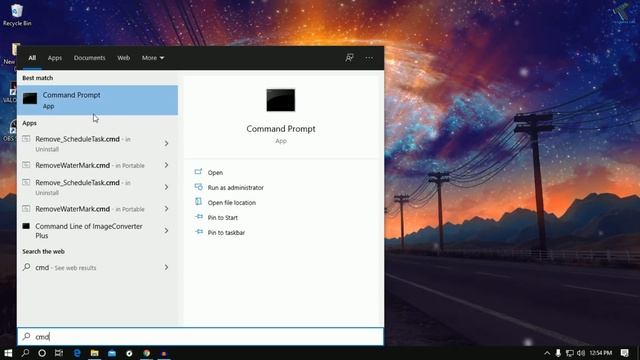The width and height of the screenshot is (640, 360).
Task: Open the network tray icon
Action: pyautogui.click(x=570, y=353)
